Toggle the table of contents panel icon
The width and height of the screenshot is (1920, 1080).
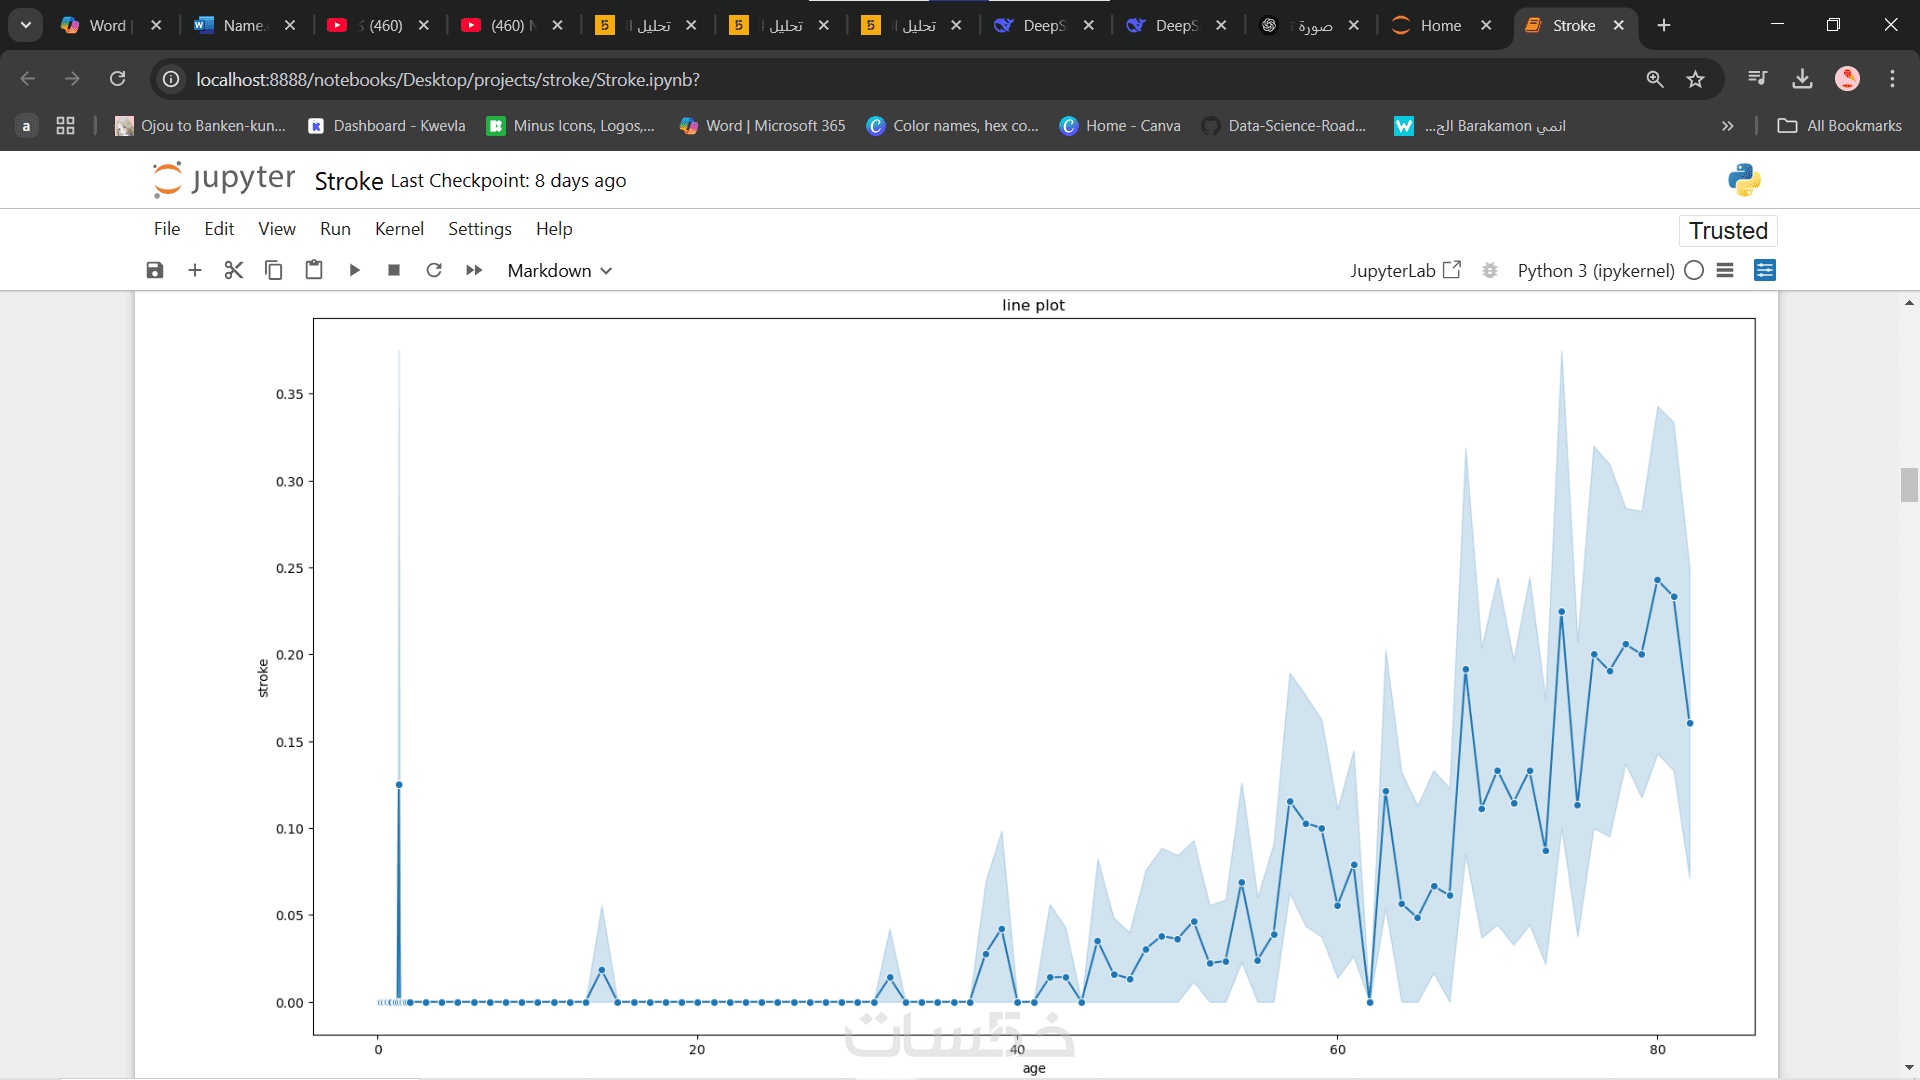tap(1725, 270)
